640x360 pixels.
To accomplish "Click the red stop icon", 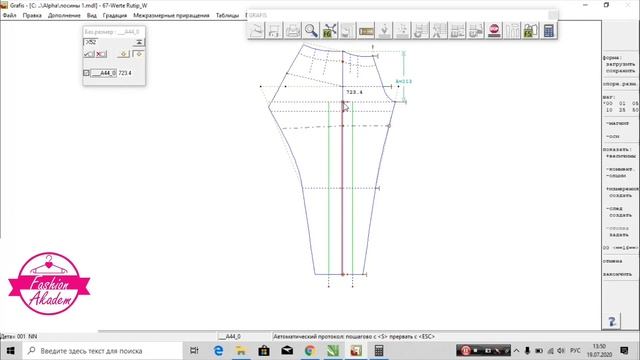I will click(494, 31).
